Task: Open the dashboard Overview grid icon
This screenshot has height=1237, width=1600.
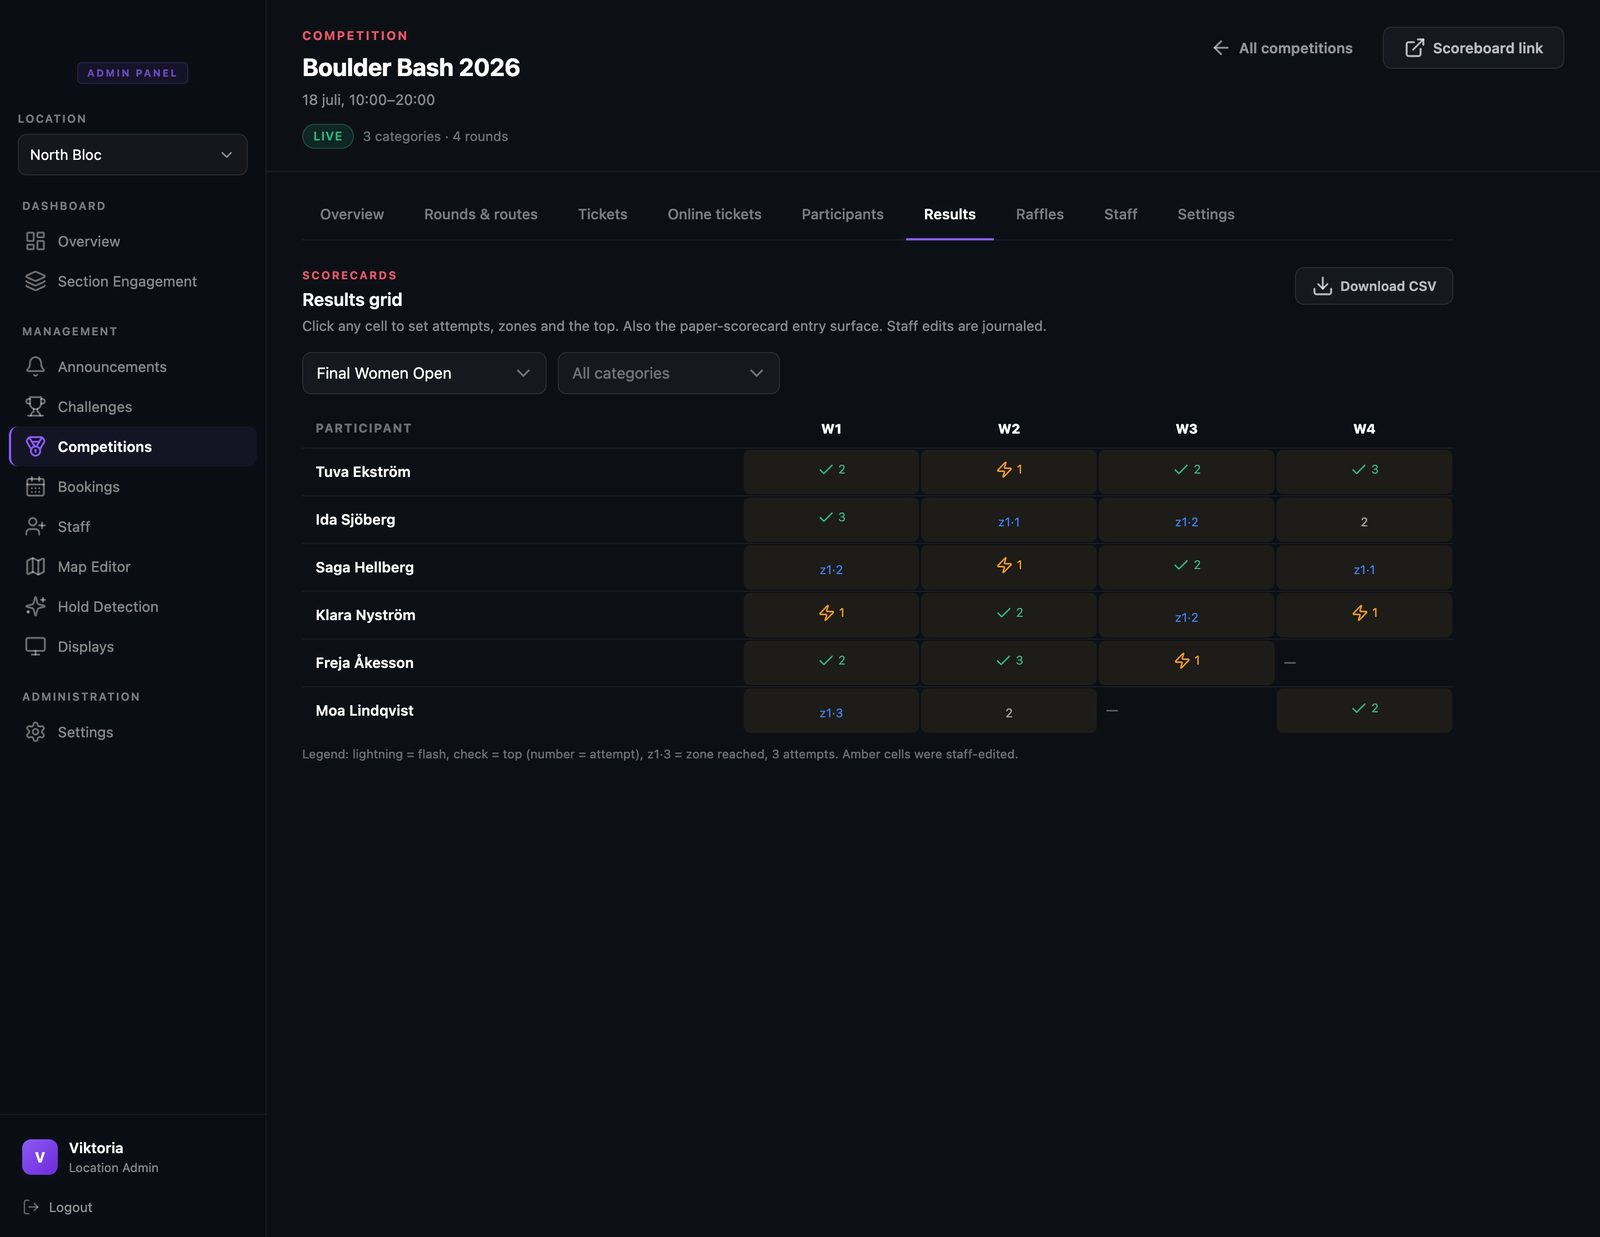Action: point(35,241)
